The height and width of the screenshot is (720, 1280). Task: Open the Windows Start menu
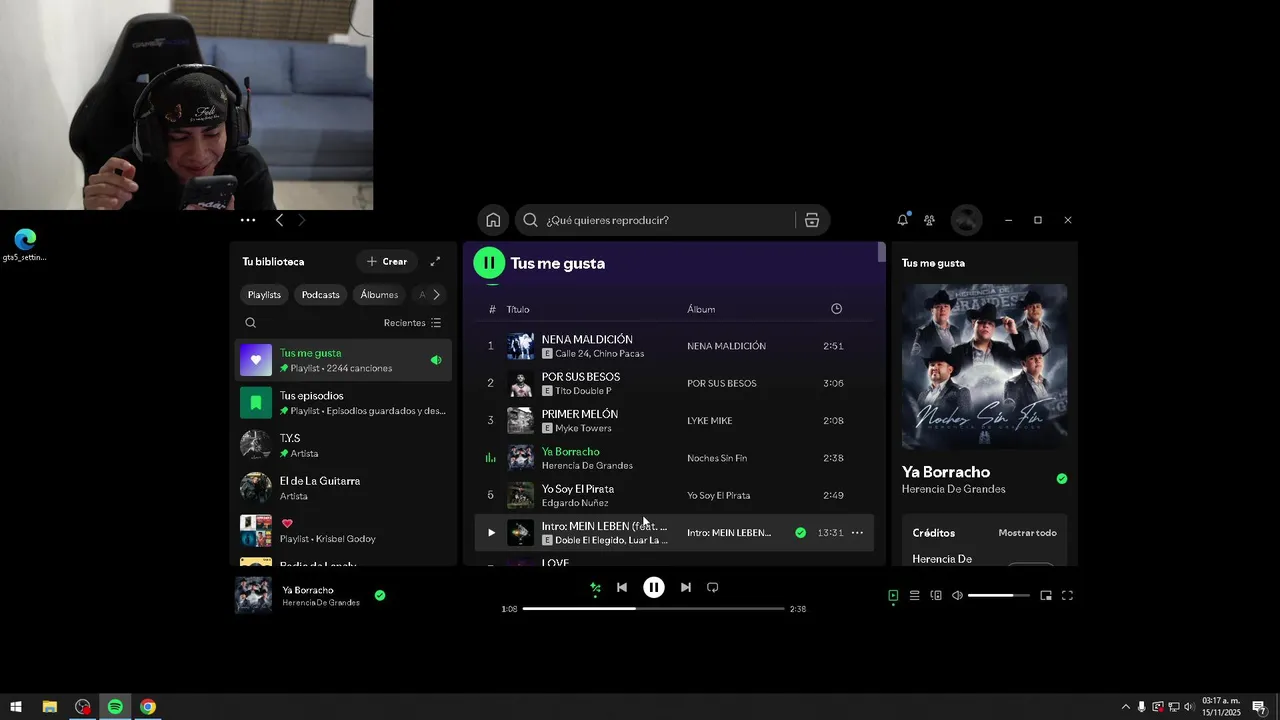(x=16, y=707)
